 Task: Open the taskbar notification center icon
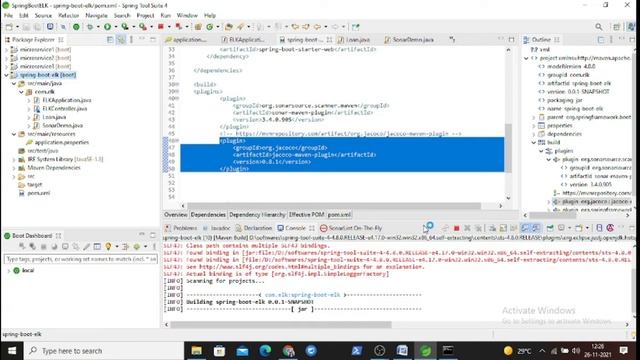pos(623,351)
